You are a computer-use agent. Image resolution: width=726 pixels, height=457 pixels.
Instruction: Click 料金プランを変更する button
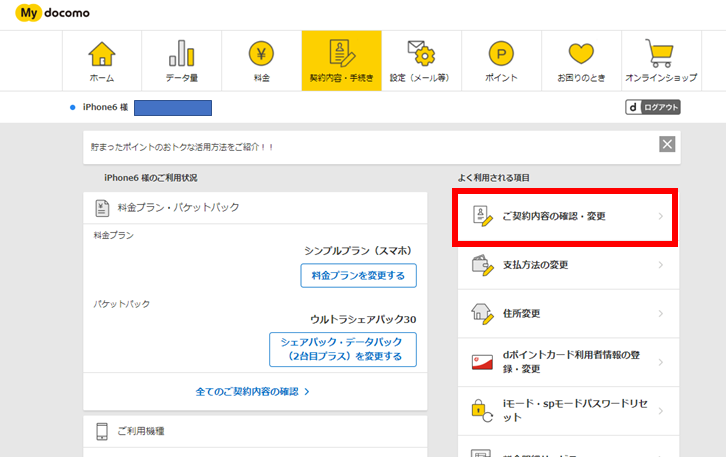(x=358, y=275)
